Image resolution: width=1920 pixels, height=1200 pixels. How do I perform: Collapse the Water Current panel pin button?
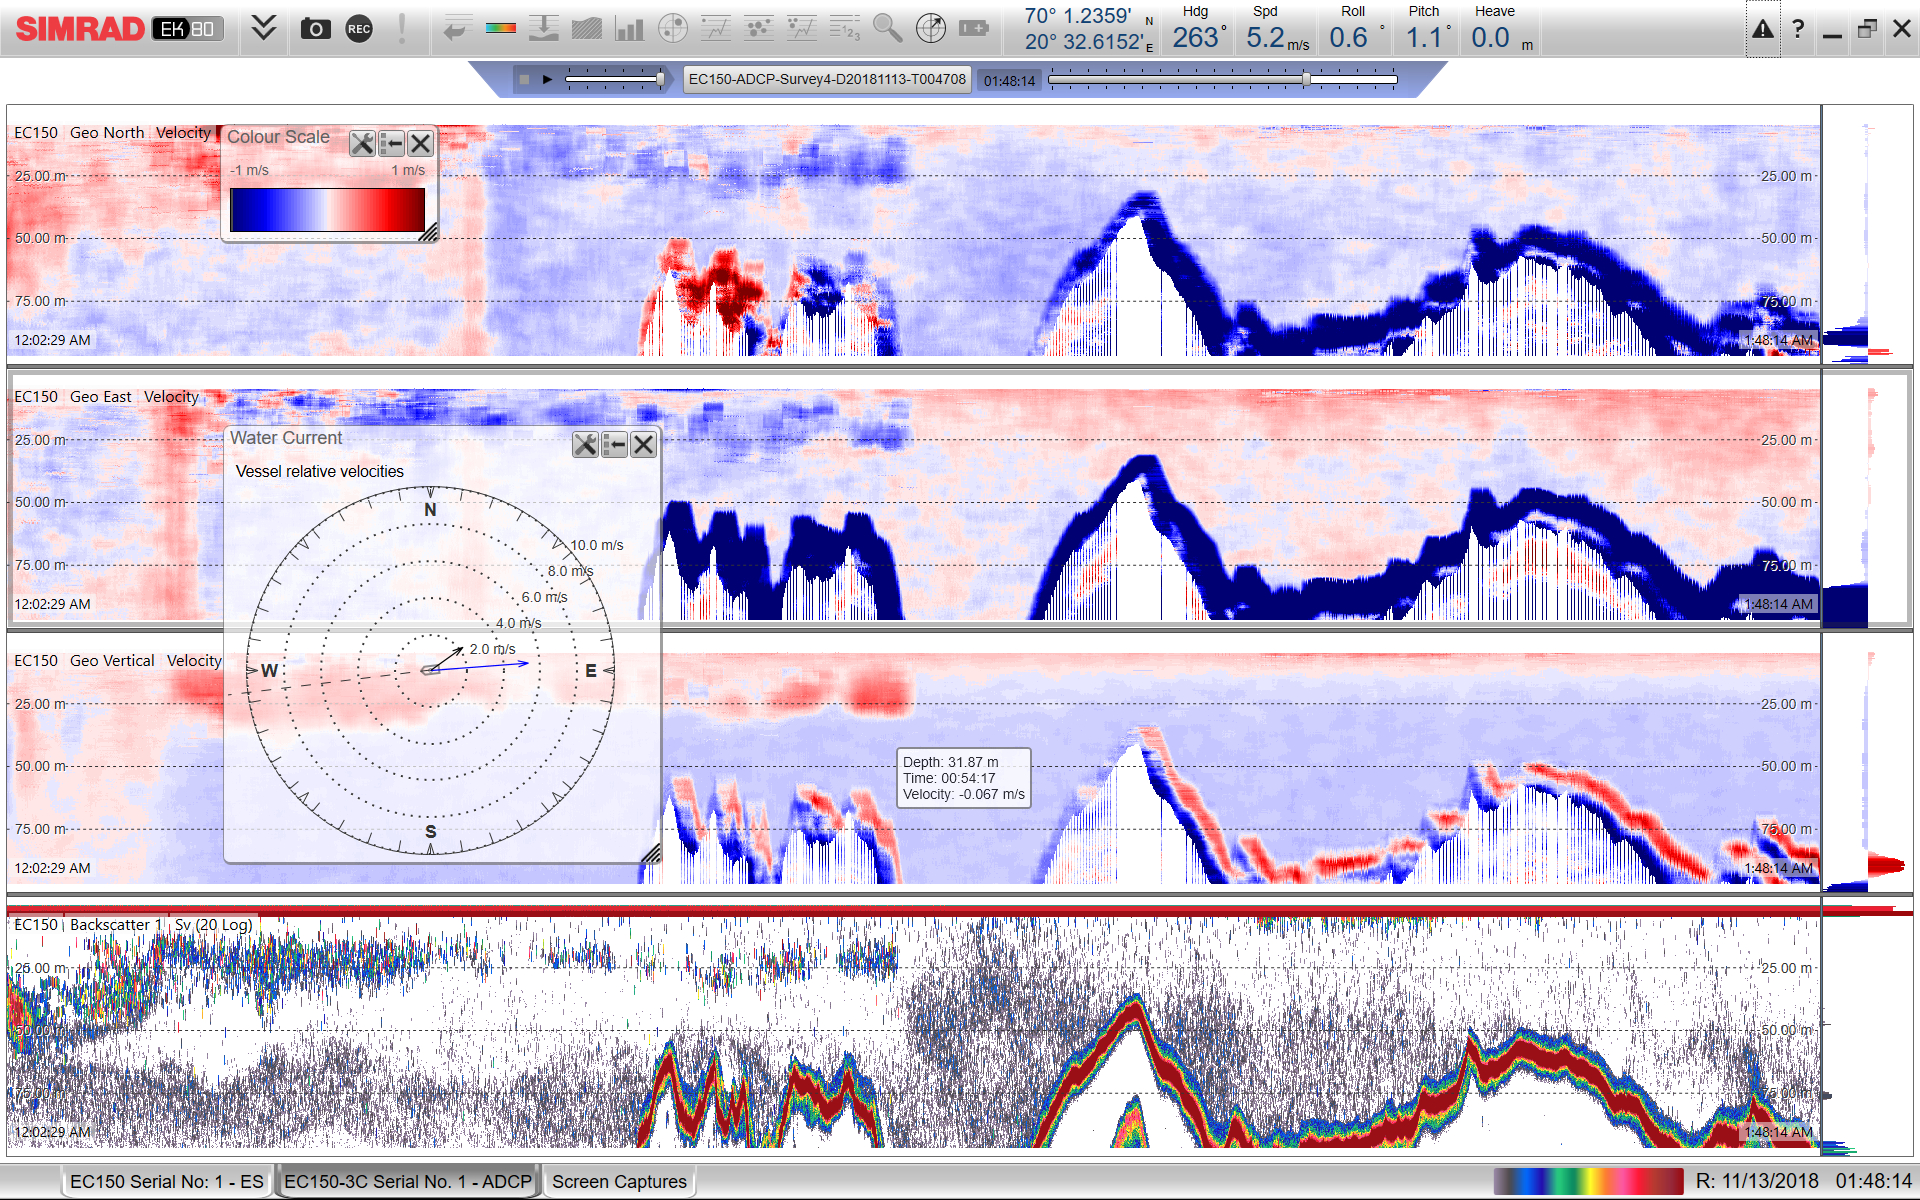[614, 445]
